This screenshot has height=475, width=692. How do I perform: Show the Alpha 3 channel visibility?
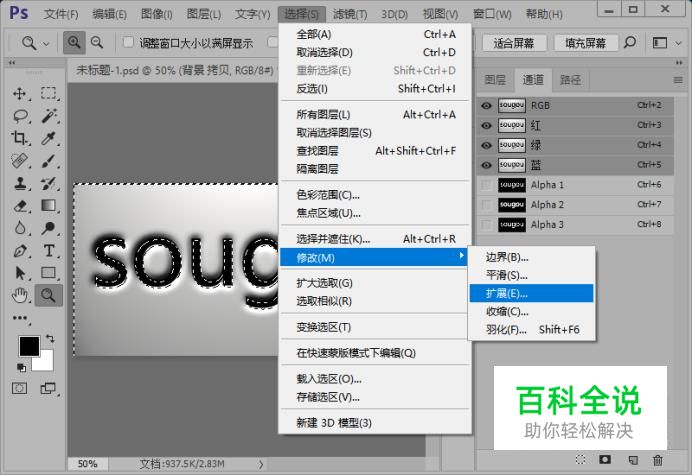(x=486, y=225)
